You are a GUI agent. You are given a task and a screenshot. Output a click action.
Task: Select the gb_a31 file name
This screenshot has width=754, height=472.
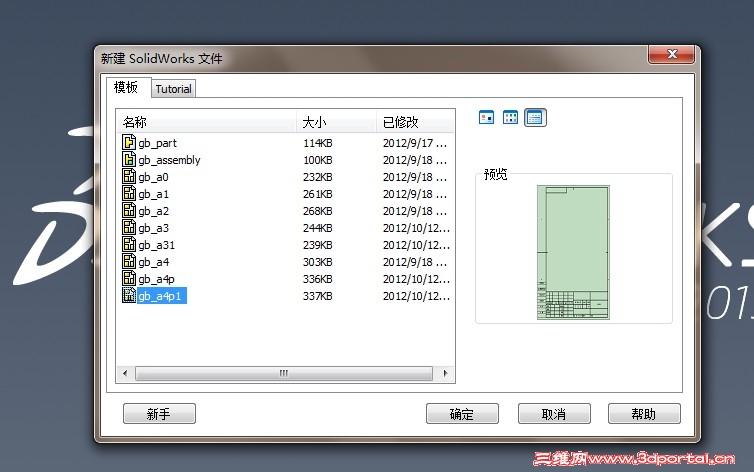(156, 245)
